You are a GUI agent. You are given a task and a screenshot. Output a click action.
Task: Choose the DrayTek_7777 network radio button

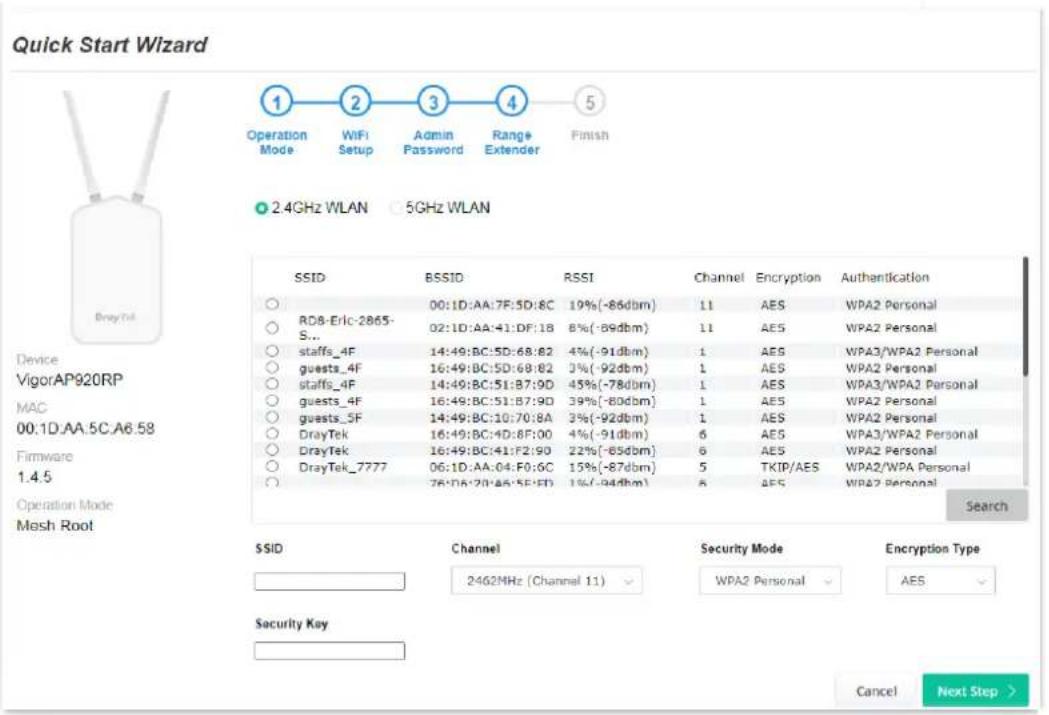(x=272, y=466)
